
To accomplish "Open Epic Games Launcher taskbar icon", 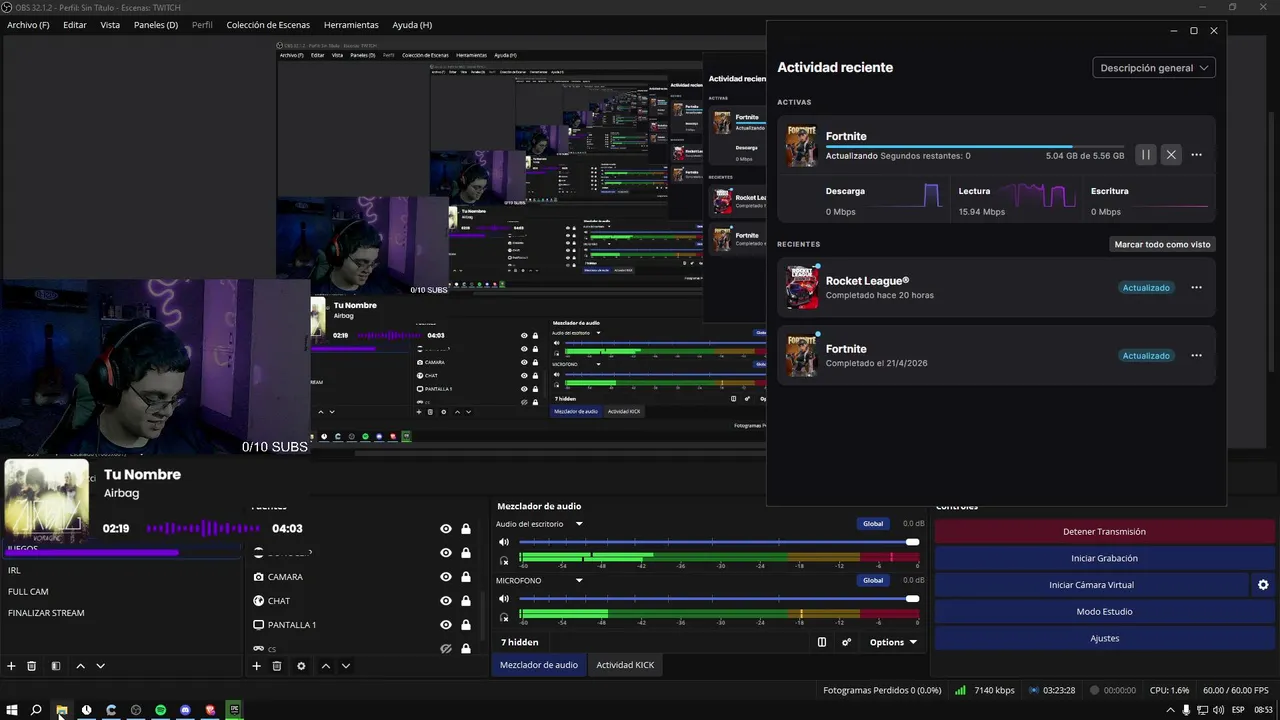I will (234, 710).
